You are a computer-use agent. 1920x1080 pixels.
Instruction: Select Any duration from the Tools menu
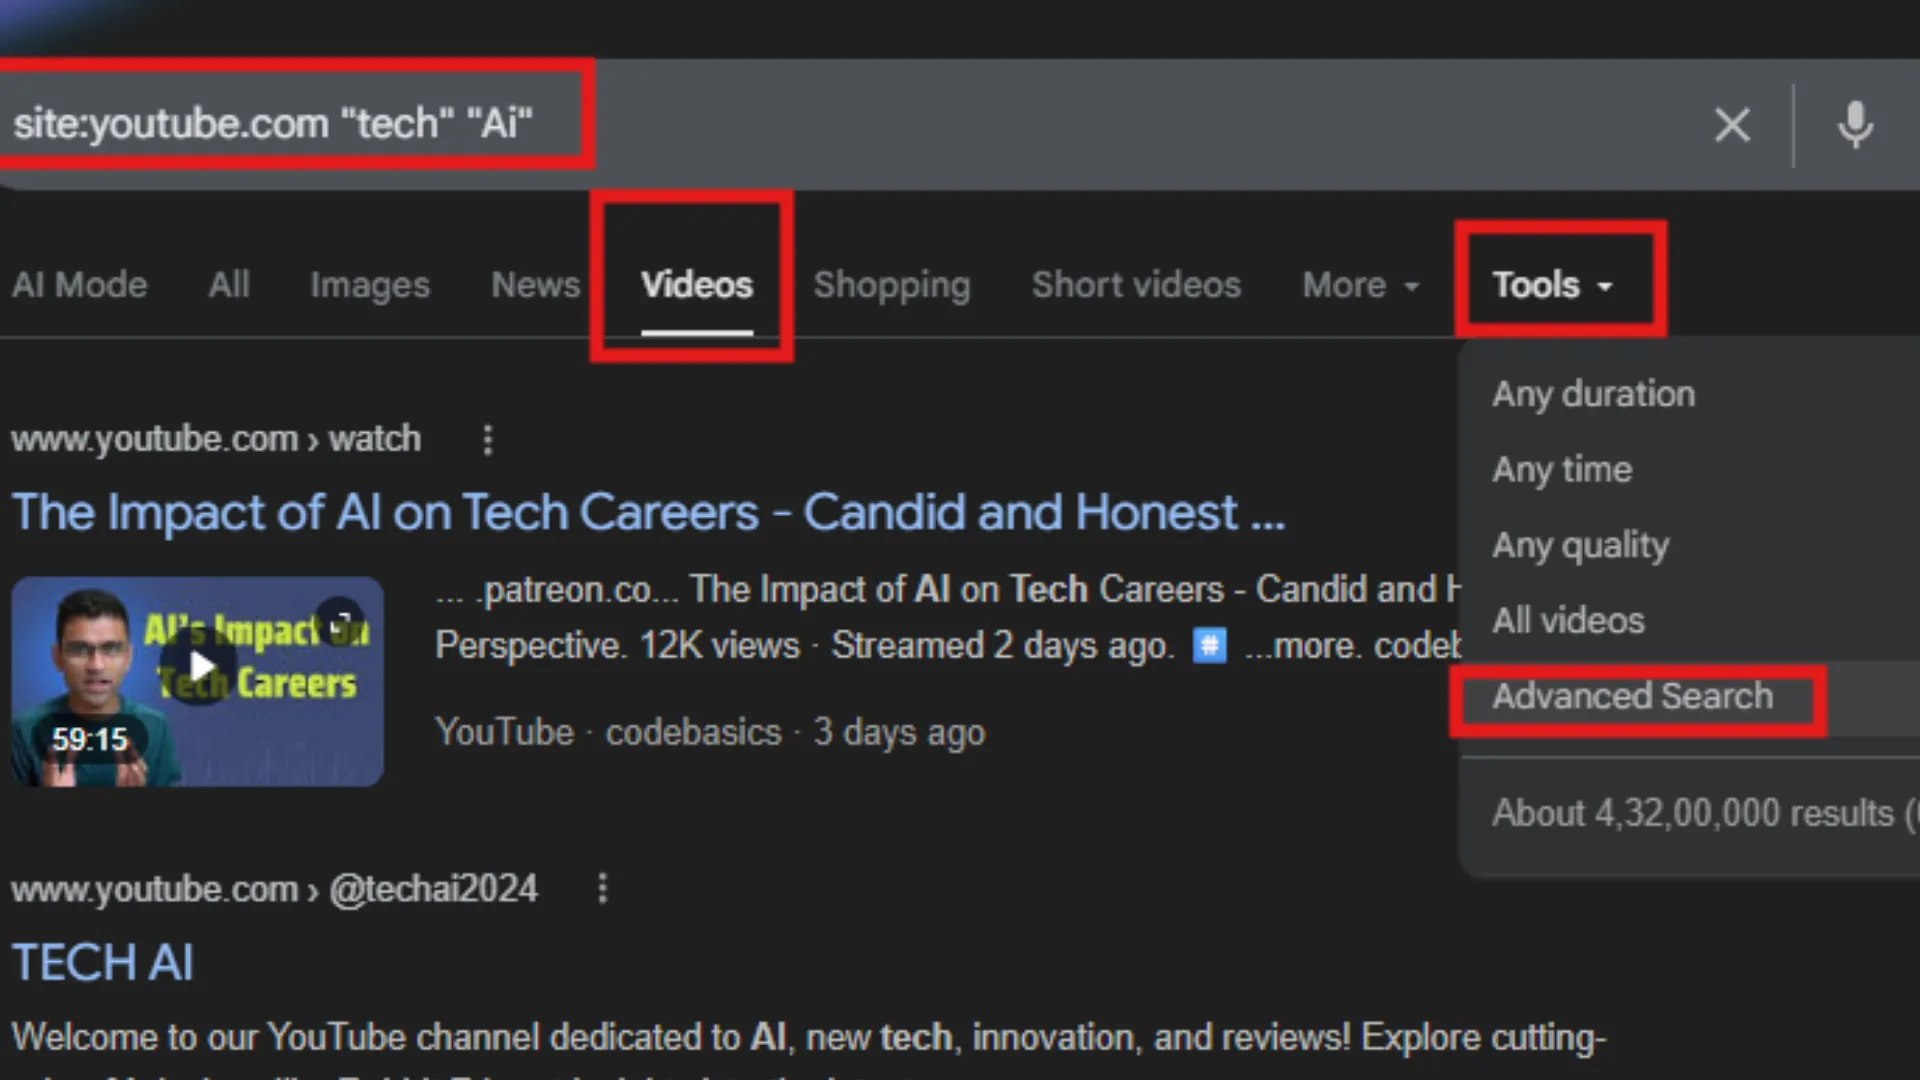pyautogui.click(x=1593, y=393)
